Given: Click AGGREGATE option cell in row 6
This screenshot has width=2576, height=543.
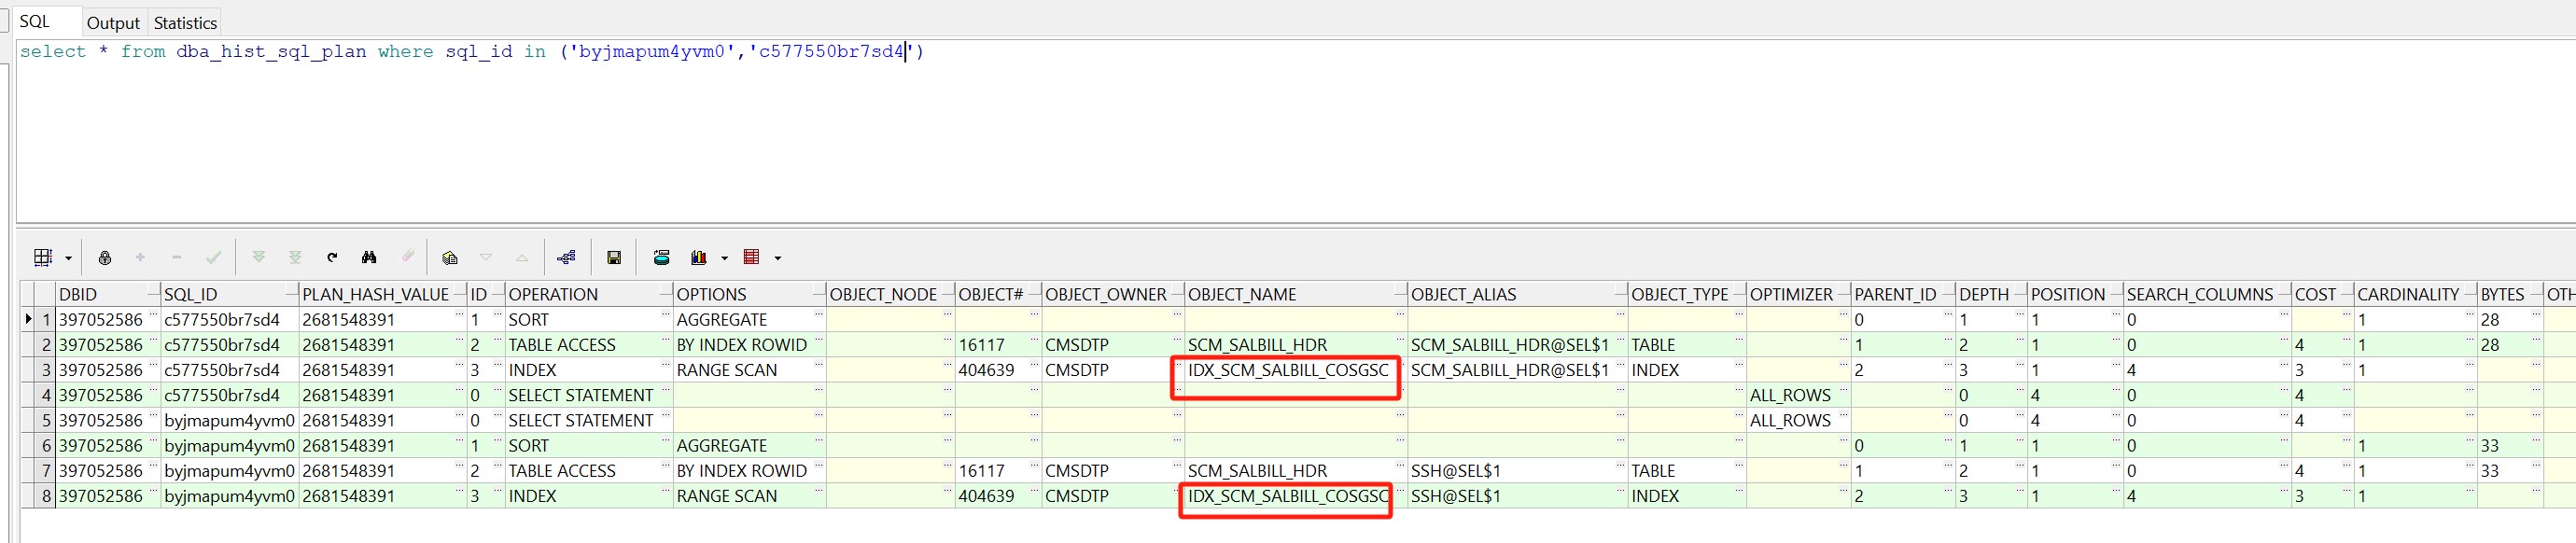Looking at the screenshot, I should point(750,446).
